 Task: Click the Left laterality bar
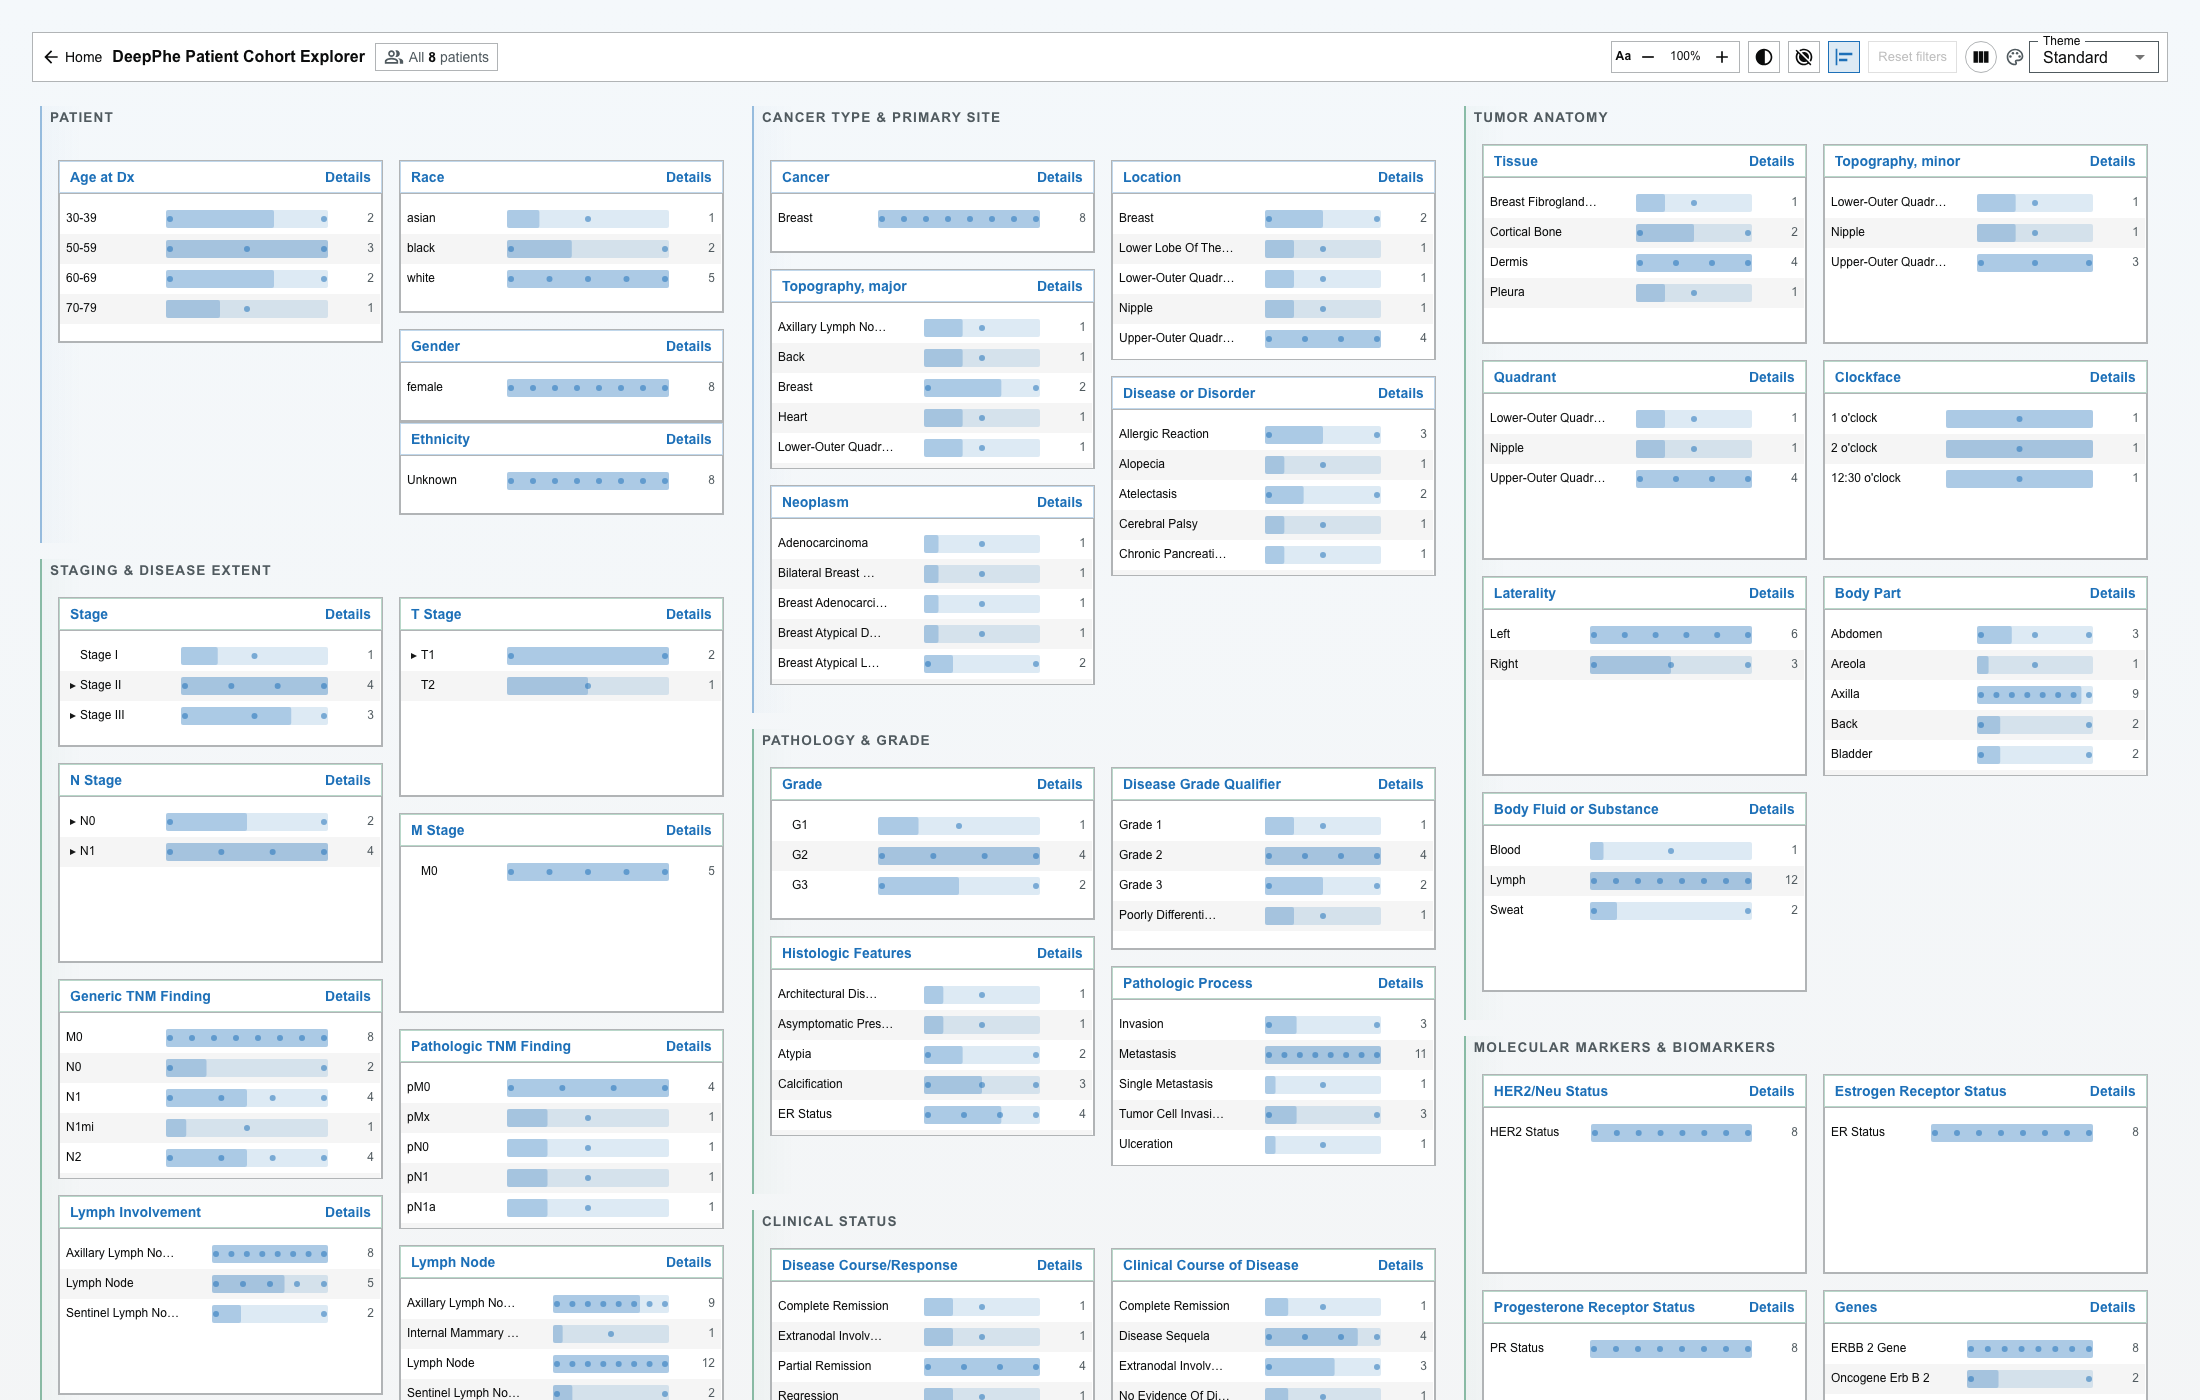pyautogui.click(x=1671, y=634)
